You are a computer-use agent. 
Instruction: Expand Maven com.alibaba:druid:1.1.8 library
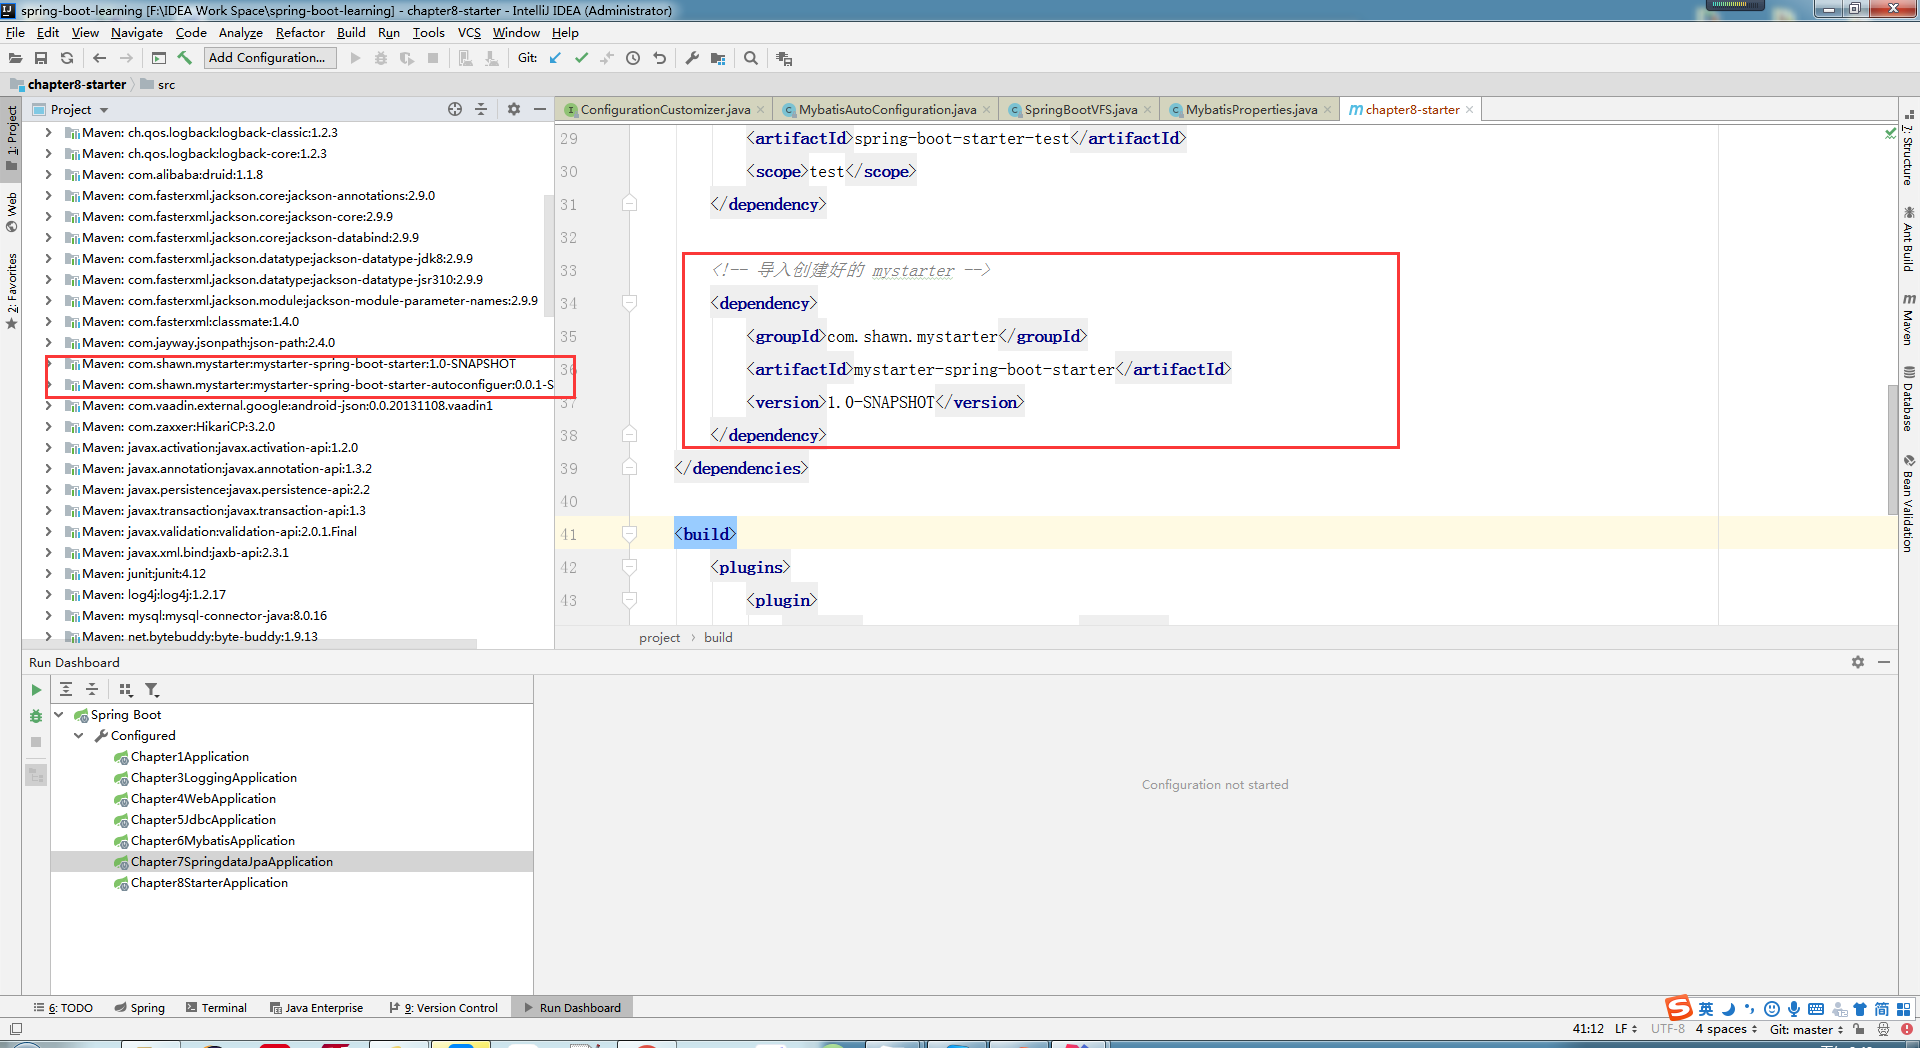[48, 174]
